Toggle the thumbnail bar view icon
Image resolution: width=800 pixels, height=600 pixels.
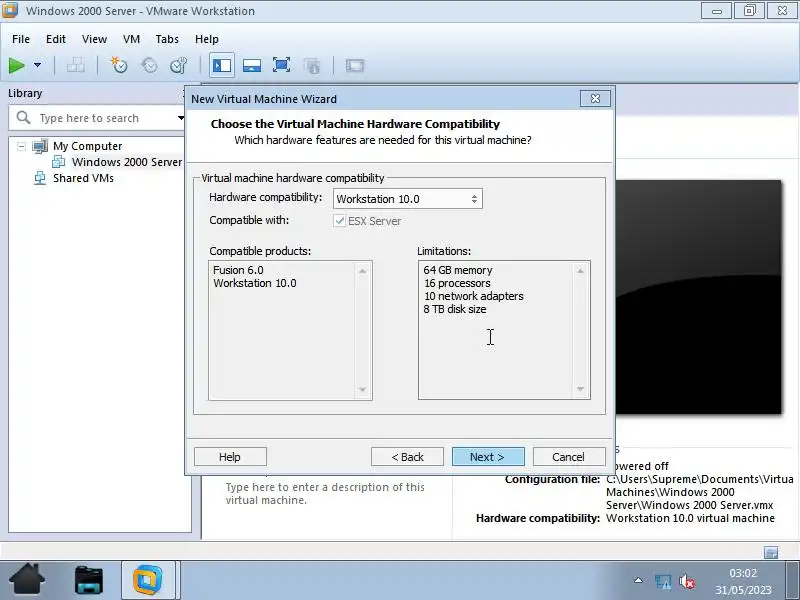click(x=252, y=65)
